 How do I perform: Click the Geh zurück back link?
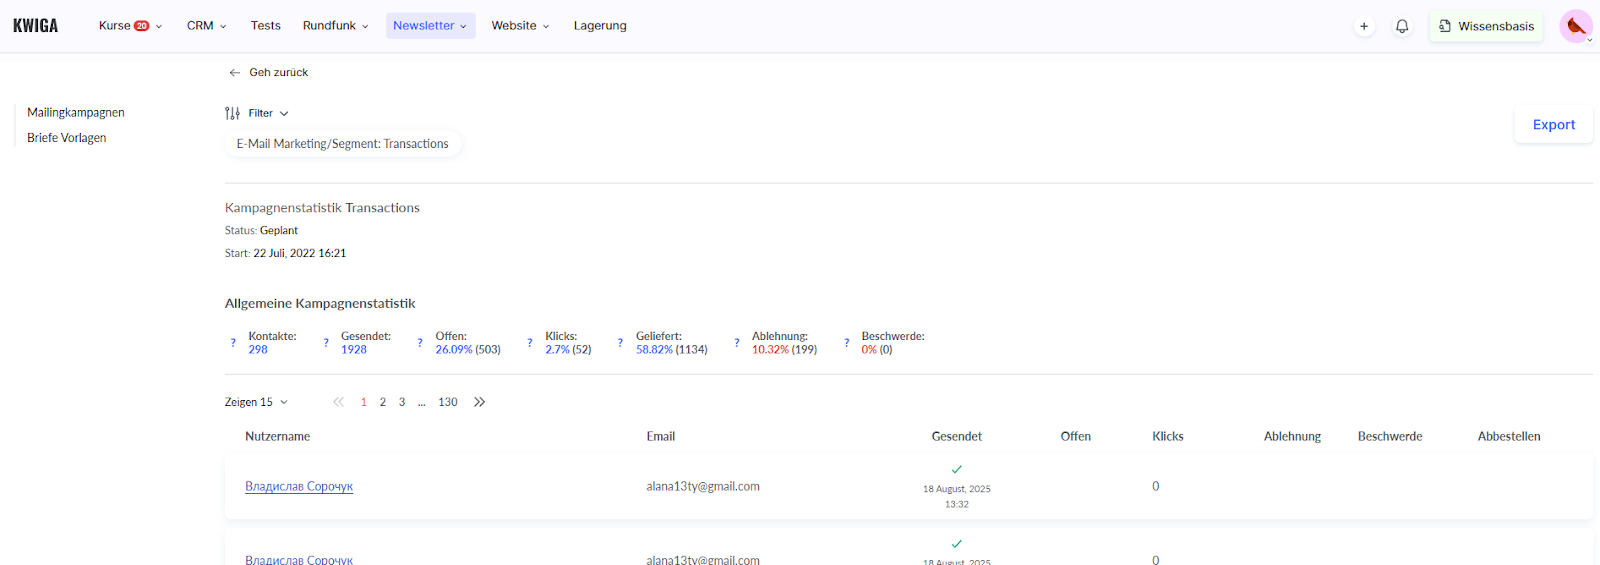(x=269, y=72)
